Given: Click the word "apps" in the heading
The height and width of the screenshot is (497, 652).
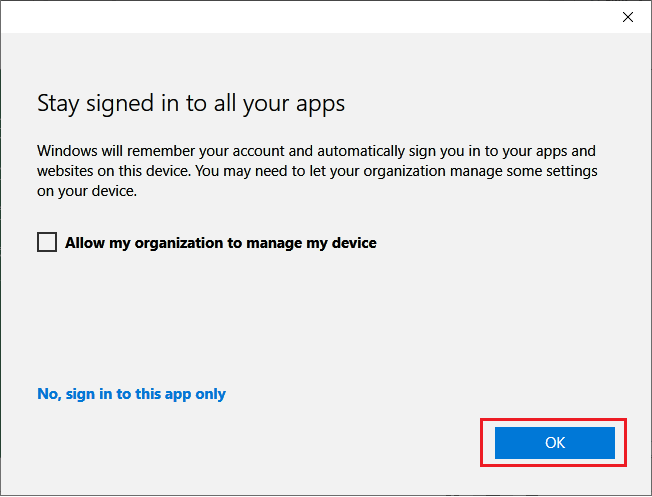Looking at the screenshot, I should tap(321, 103).
